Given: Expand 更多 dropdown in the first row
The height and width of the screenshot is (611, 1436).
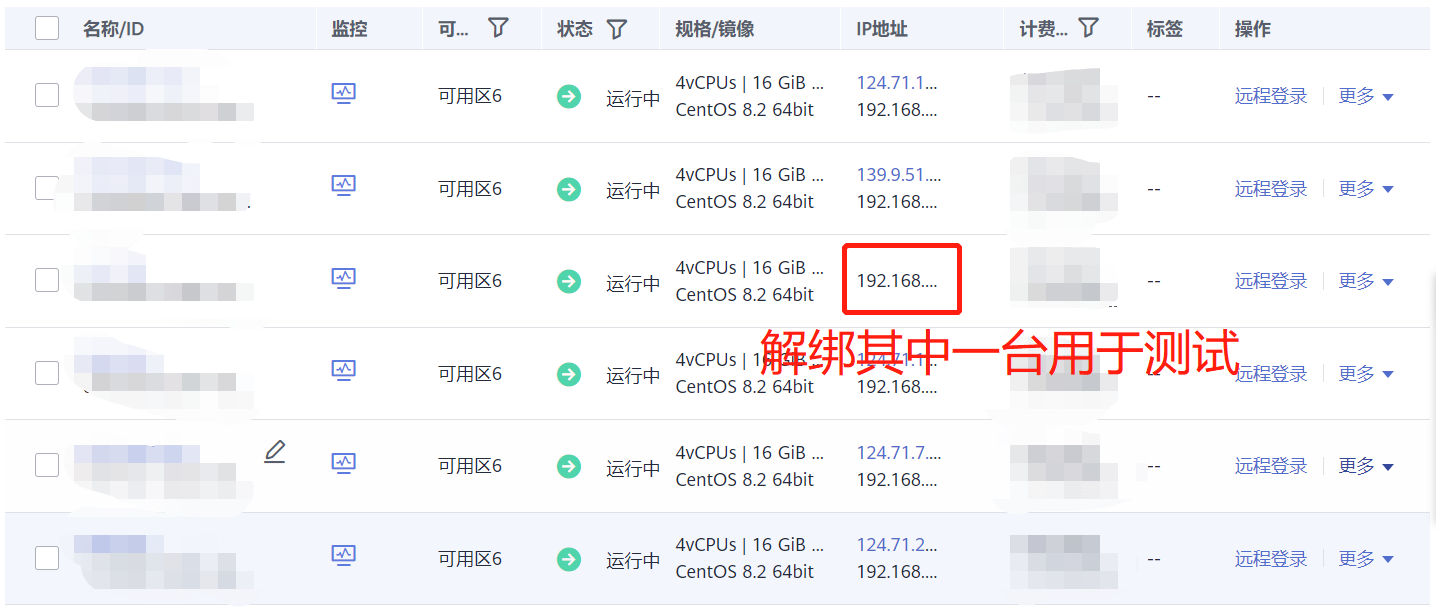Looking at the screenshot, I should click(x=1366, y=96).
